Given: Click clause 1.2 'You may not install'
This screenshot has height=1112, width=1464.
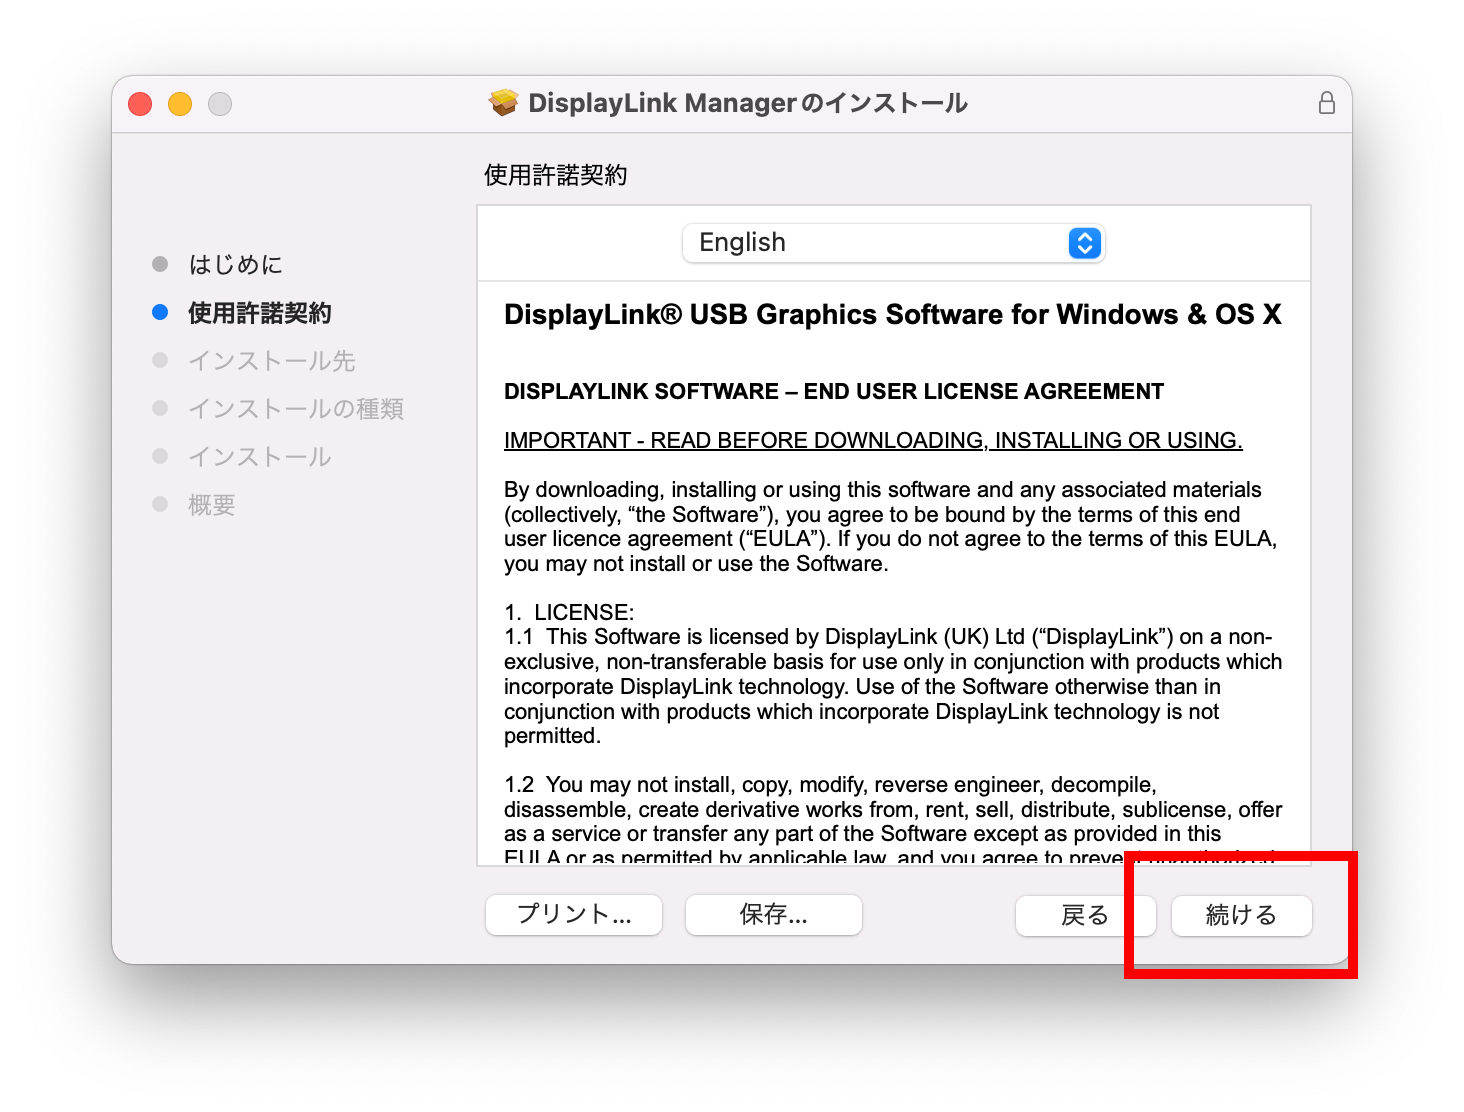Looking at the screenshot, I should [x=893, y=821].
